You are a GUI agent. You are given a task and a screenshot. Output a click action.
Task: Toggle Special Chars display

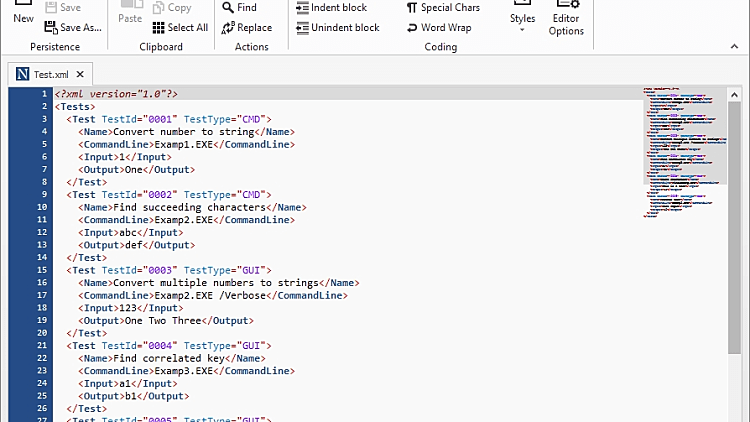[442, 7]
